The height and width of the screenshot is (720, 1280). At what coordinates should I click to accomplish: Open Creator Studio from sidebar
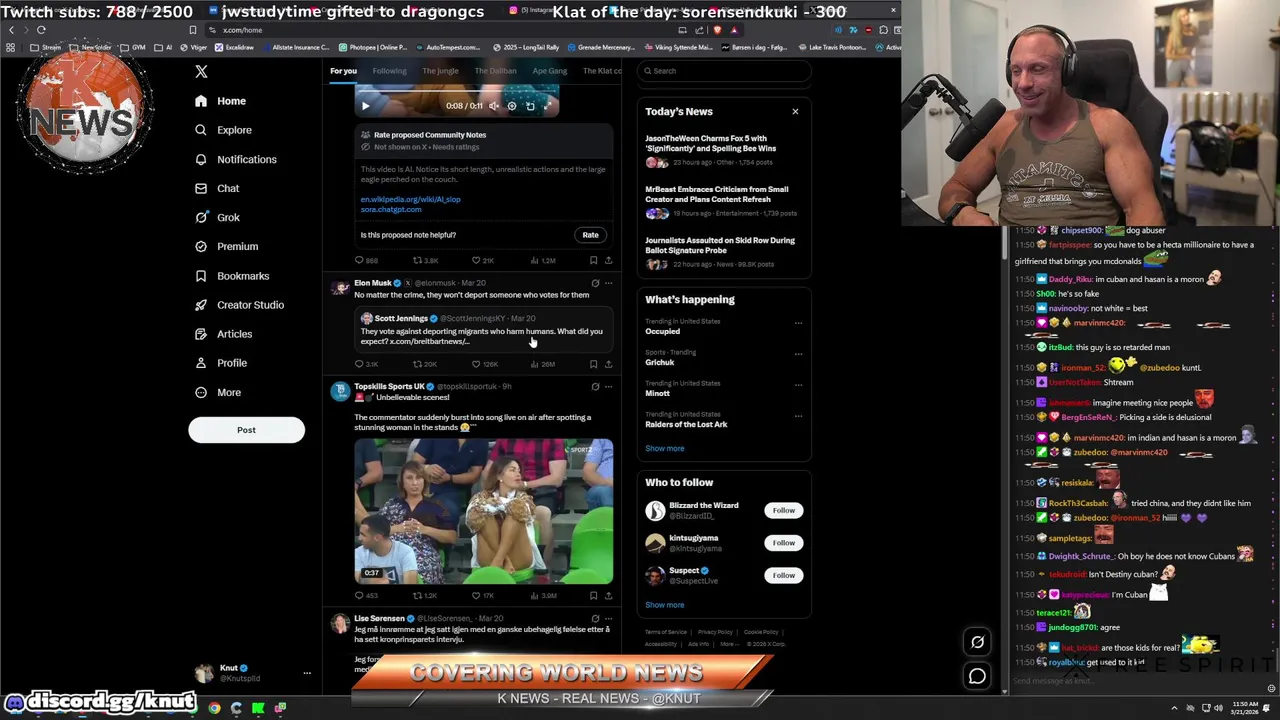tap(239, 305)
